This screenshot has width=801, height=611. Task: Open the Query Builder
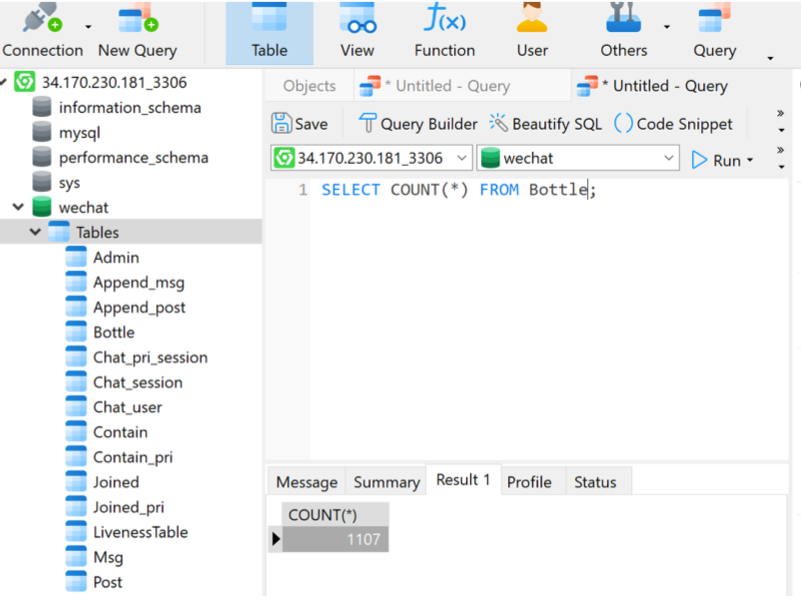(417, 124)
